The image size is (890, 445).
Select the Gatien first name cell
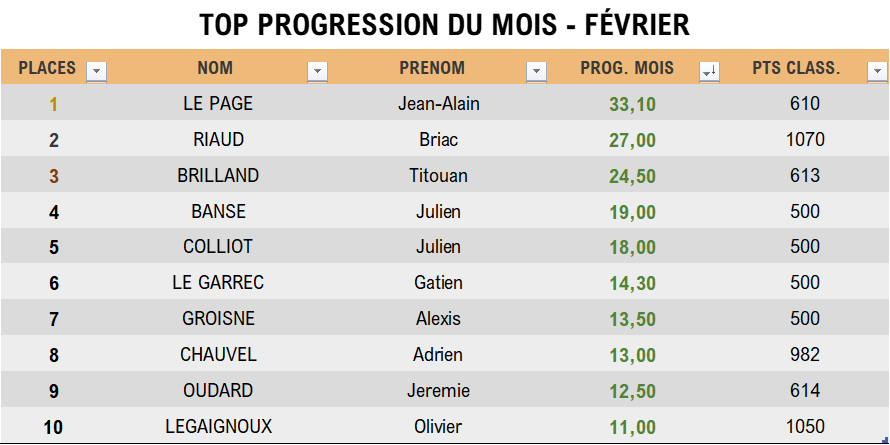[438, 282]
